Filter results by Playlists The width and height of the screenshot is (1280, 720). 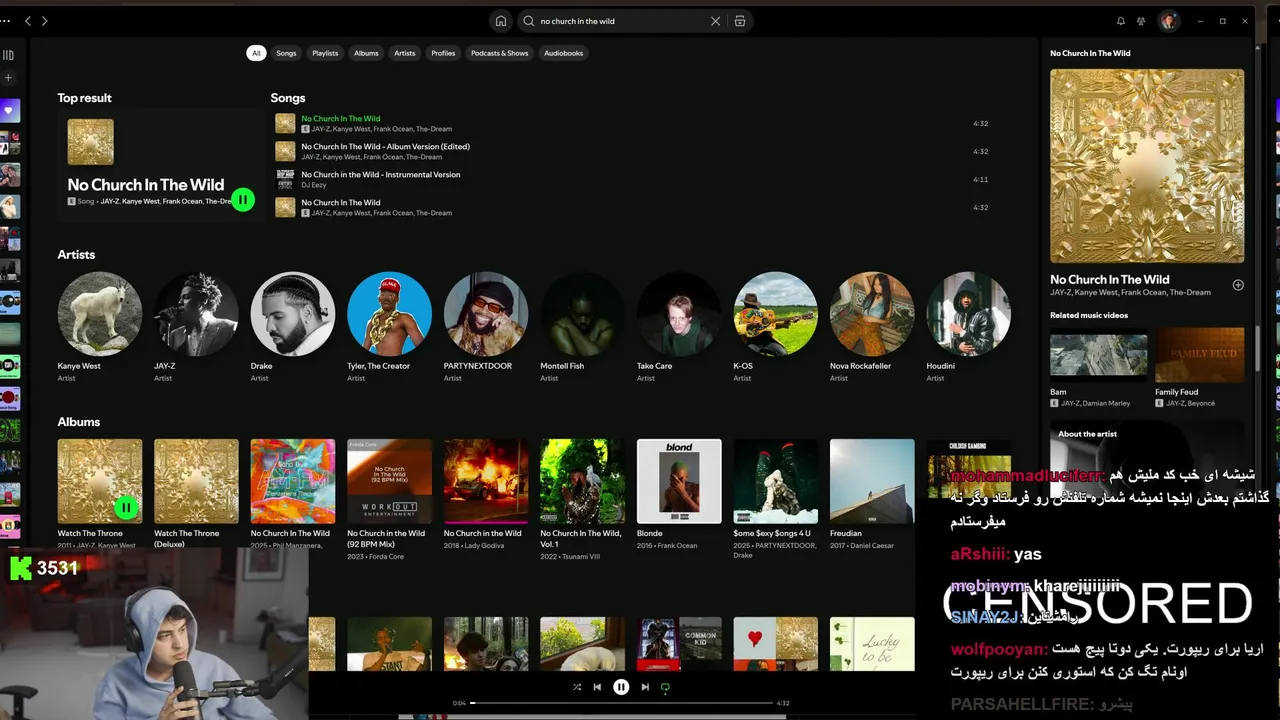[325, 53]
